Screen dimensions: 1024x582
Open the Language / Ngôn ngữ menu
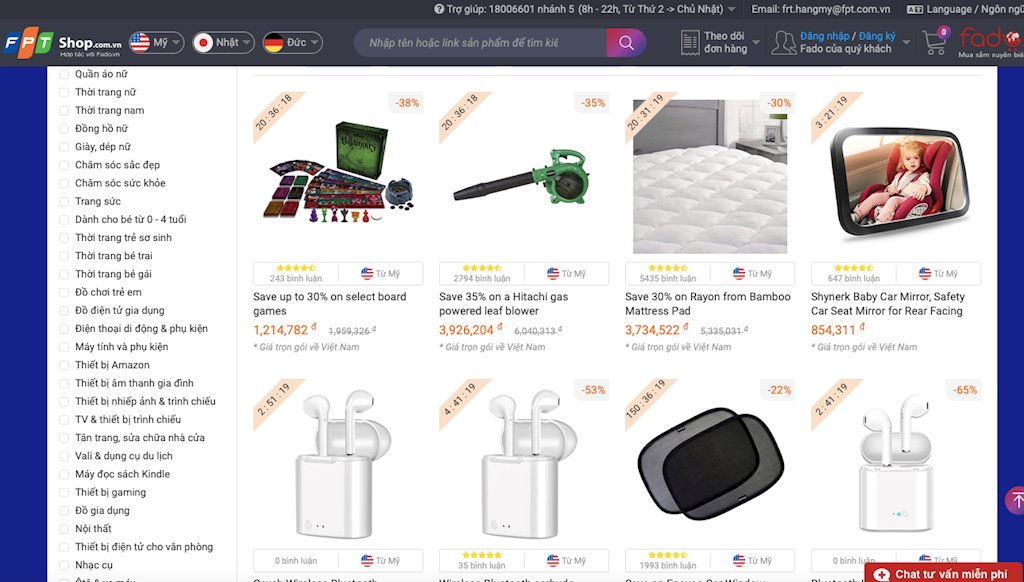[965, 9]
